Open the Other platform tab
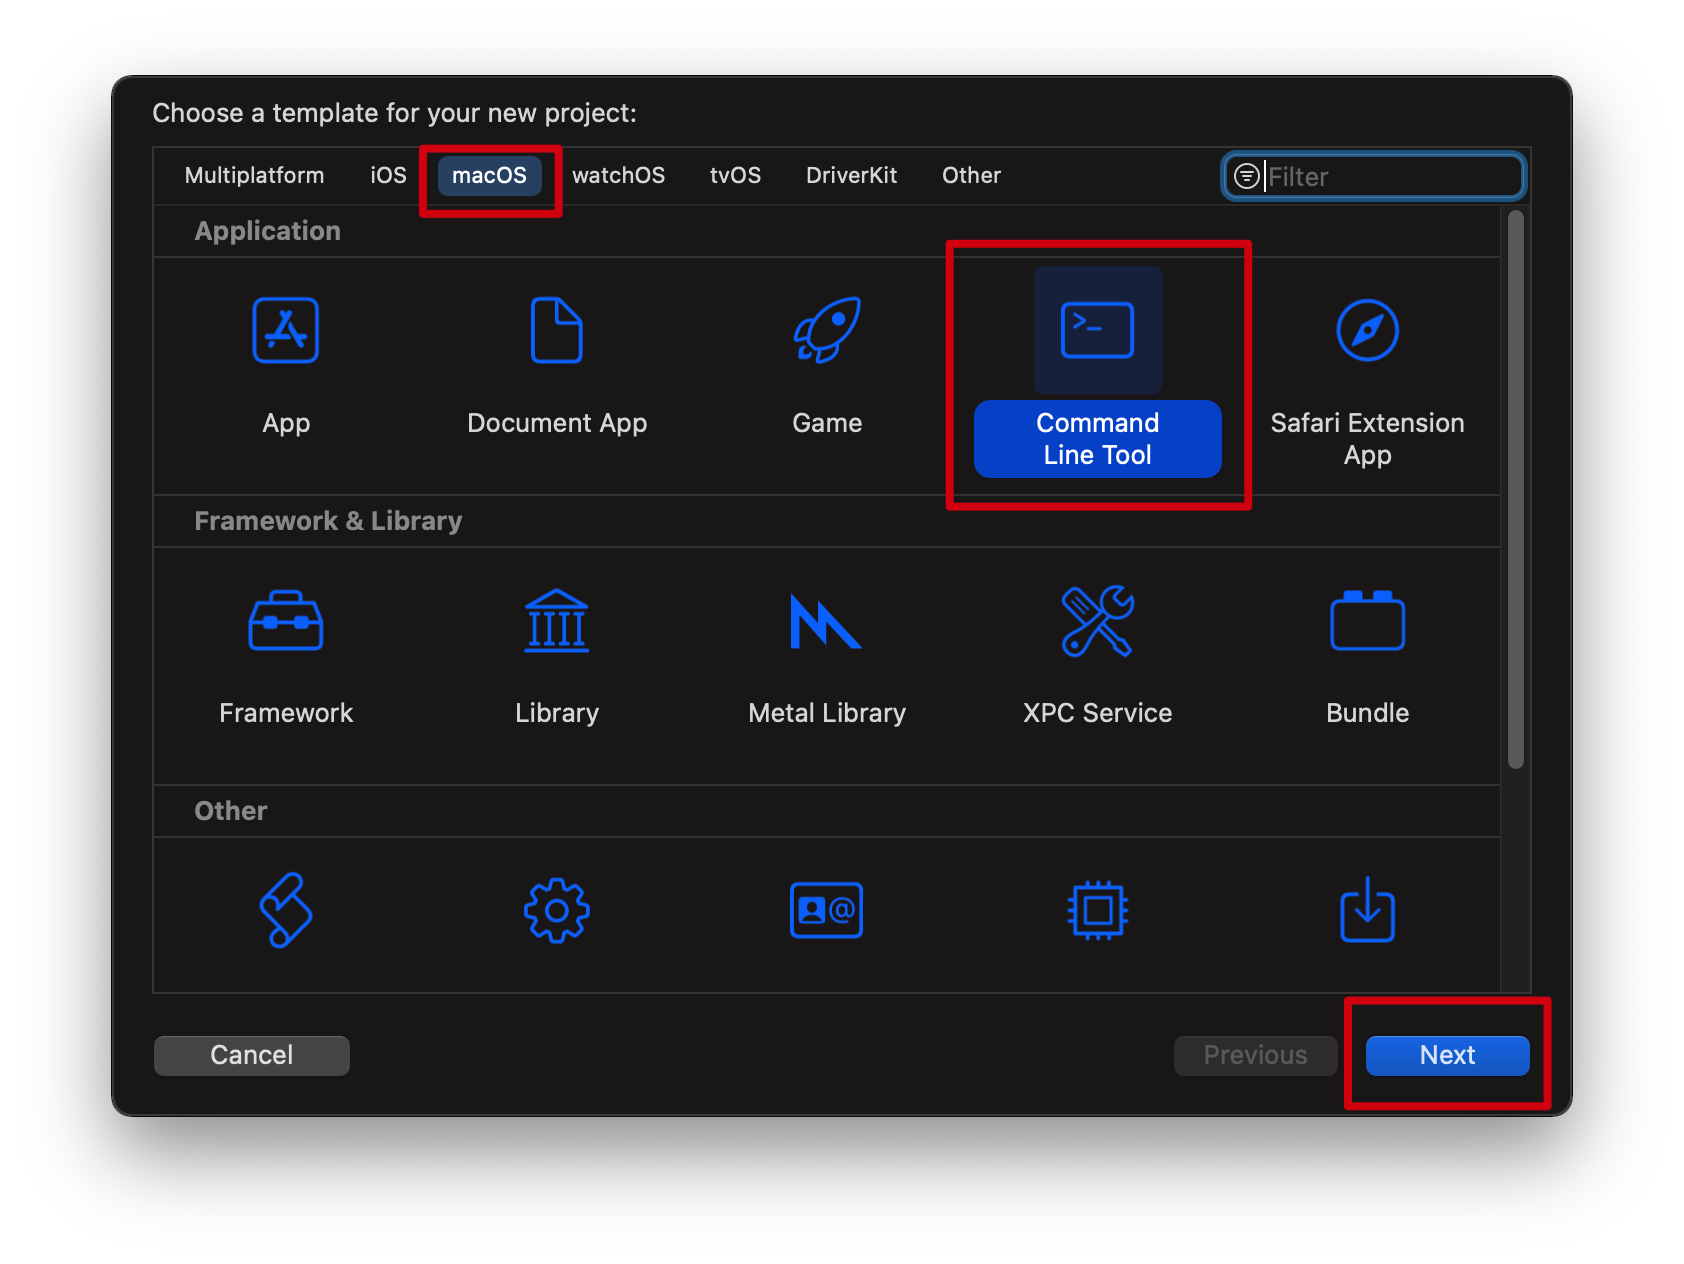The width and height of the screenshot is (1684, 1264). (x=971, y=175)
